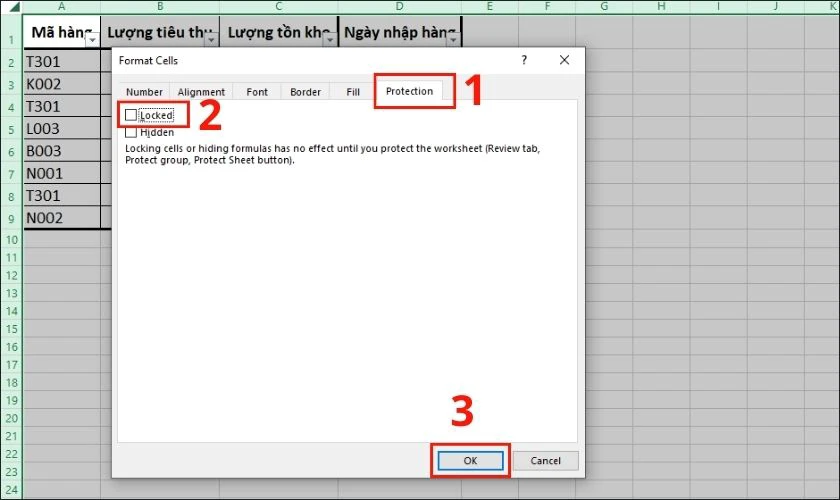
Task: Open the Lượng tiêu thụ filter dropdown
Action: [212, 40]
